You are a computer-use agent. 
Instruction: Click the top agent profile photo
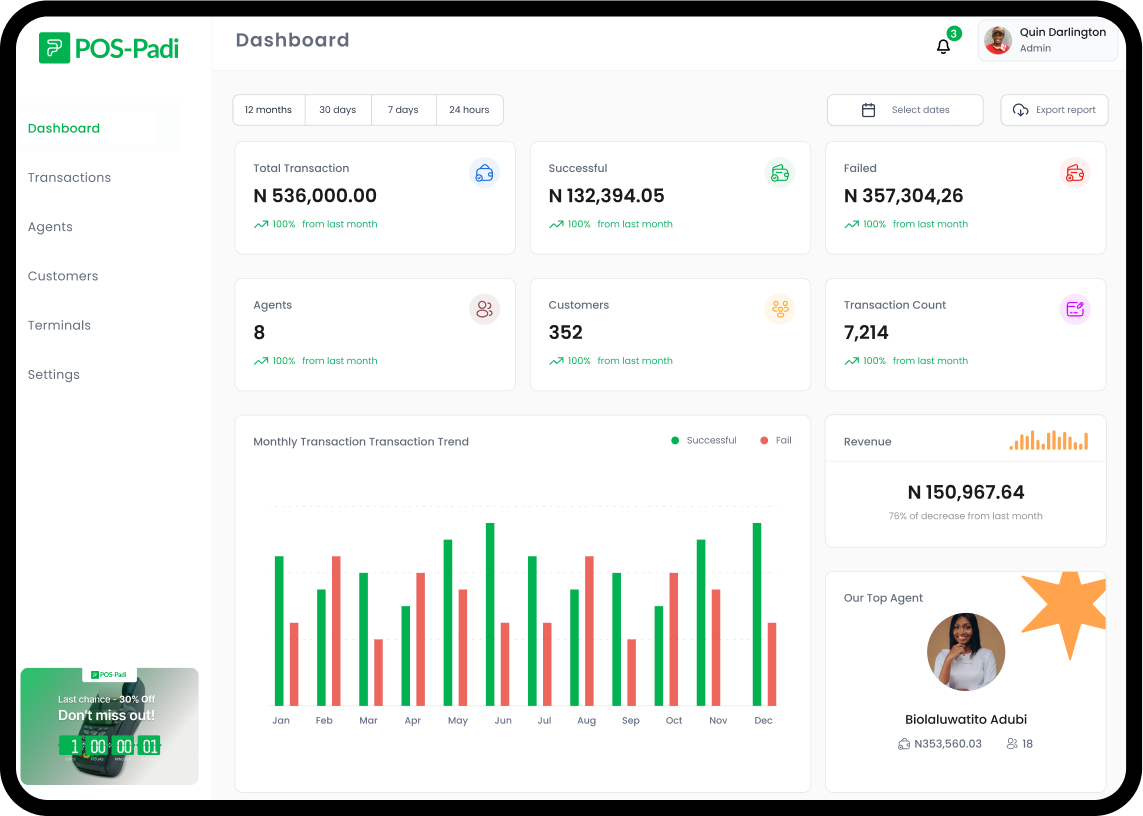(965, 652)
